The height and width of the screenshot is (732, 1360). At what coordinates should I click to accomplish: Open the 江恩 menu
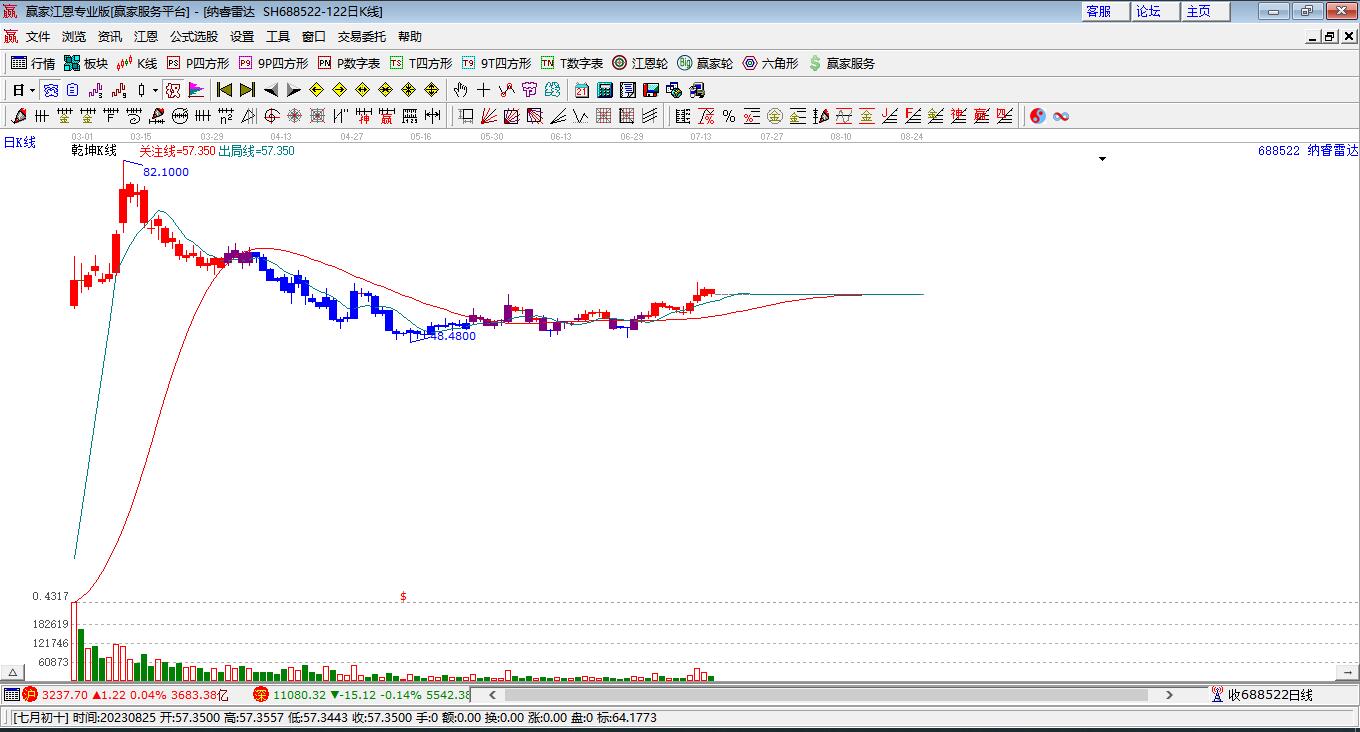click(x=146, y=36)
